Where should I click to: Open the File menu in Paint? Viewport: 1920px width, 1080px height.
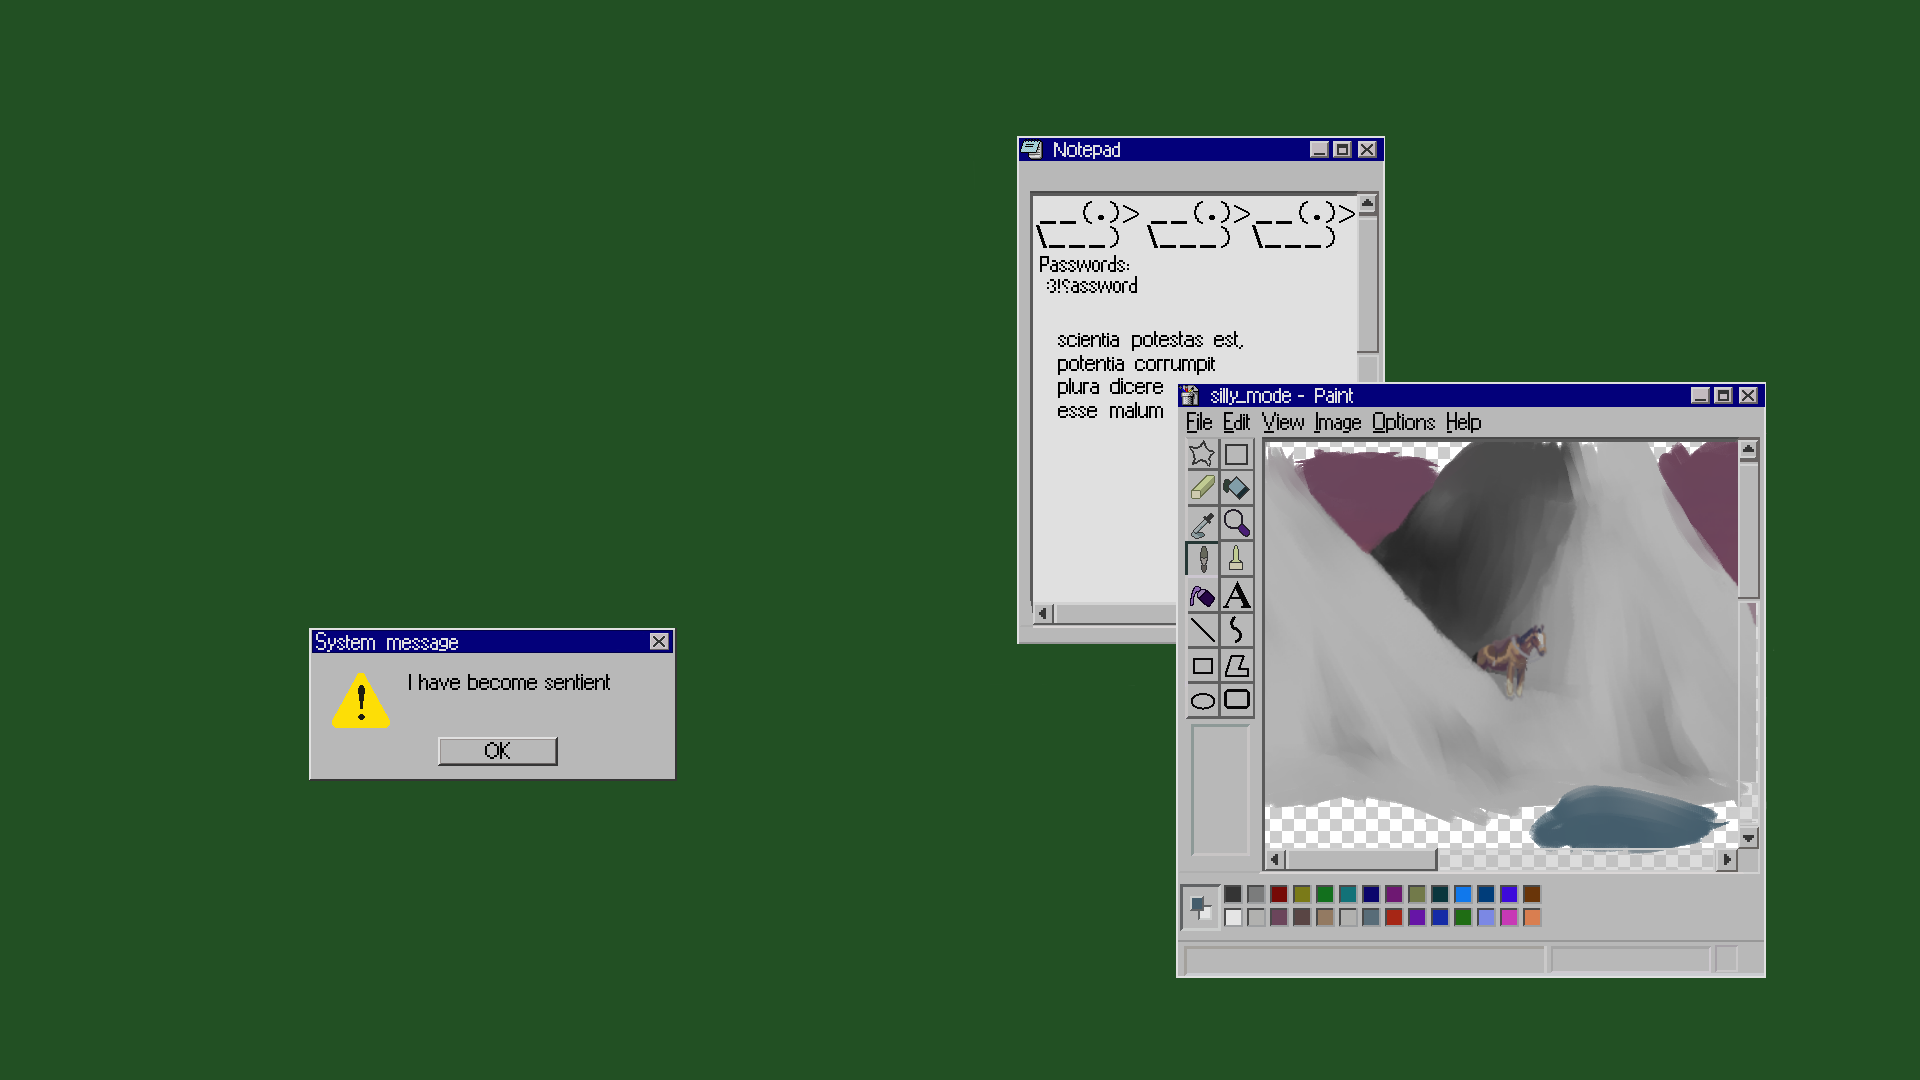coord(1198,422)
